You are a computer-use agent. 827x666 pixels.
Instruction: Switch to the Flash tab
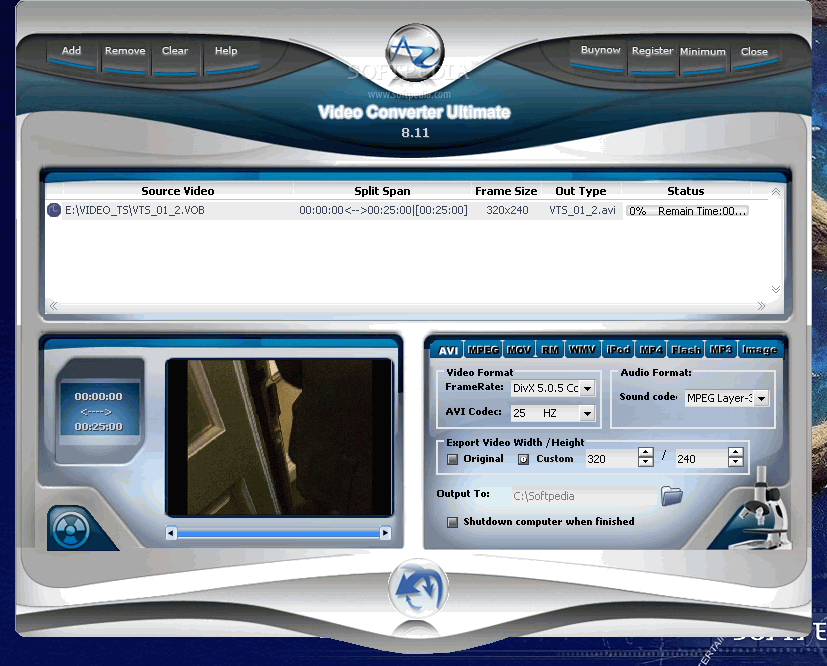tap(686, 350)
